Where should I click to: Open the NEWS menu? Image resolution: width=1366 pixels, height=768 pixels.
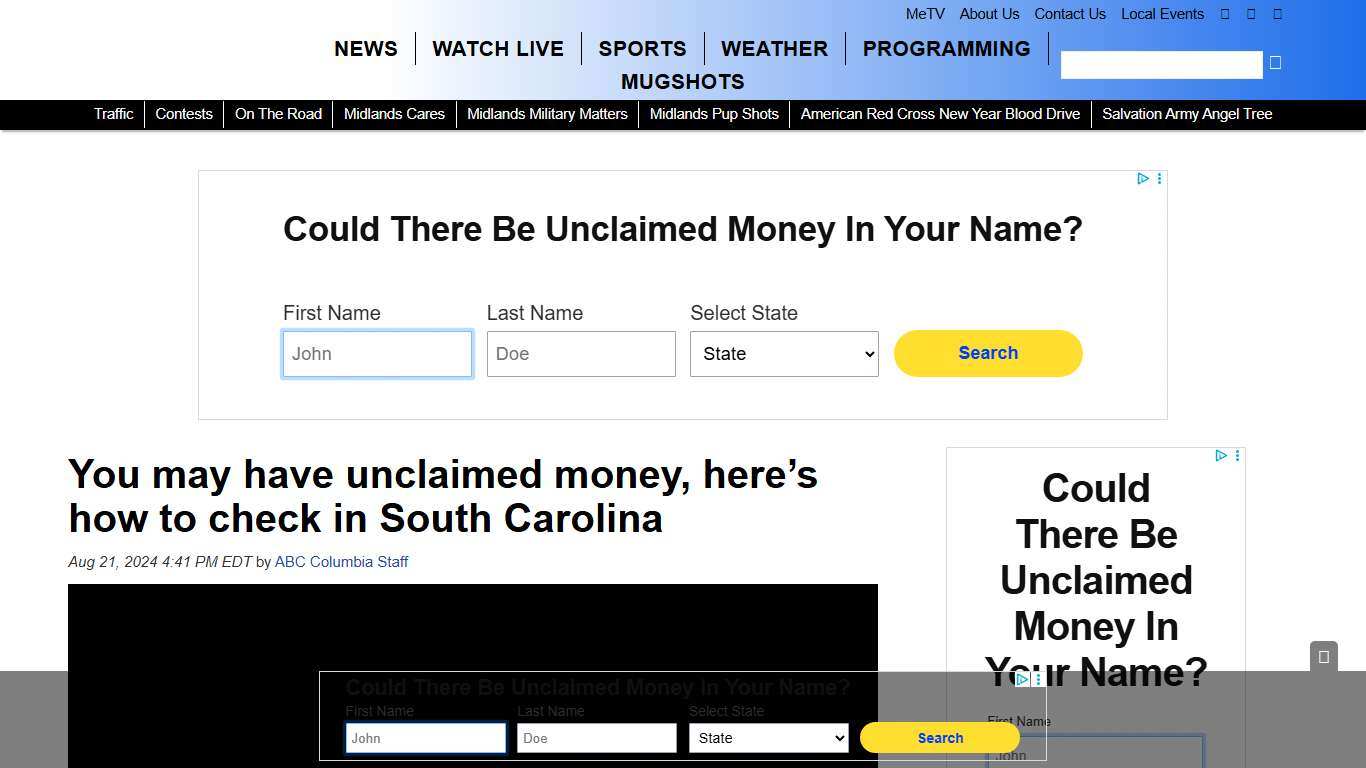click(x=365, y=48)
